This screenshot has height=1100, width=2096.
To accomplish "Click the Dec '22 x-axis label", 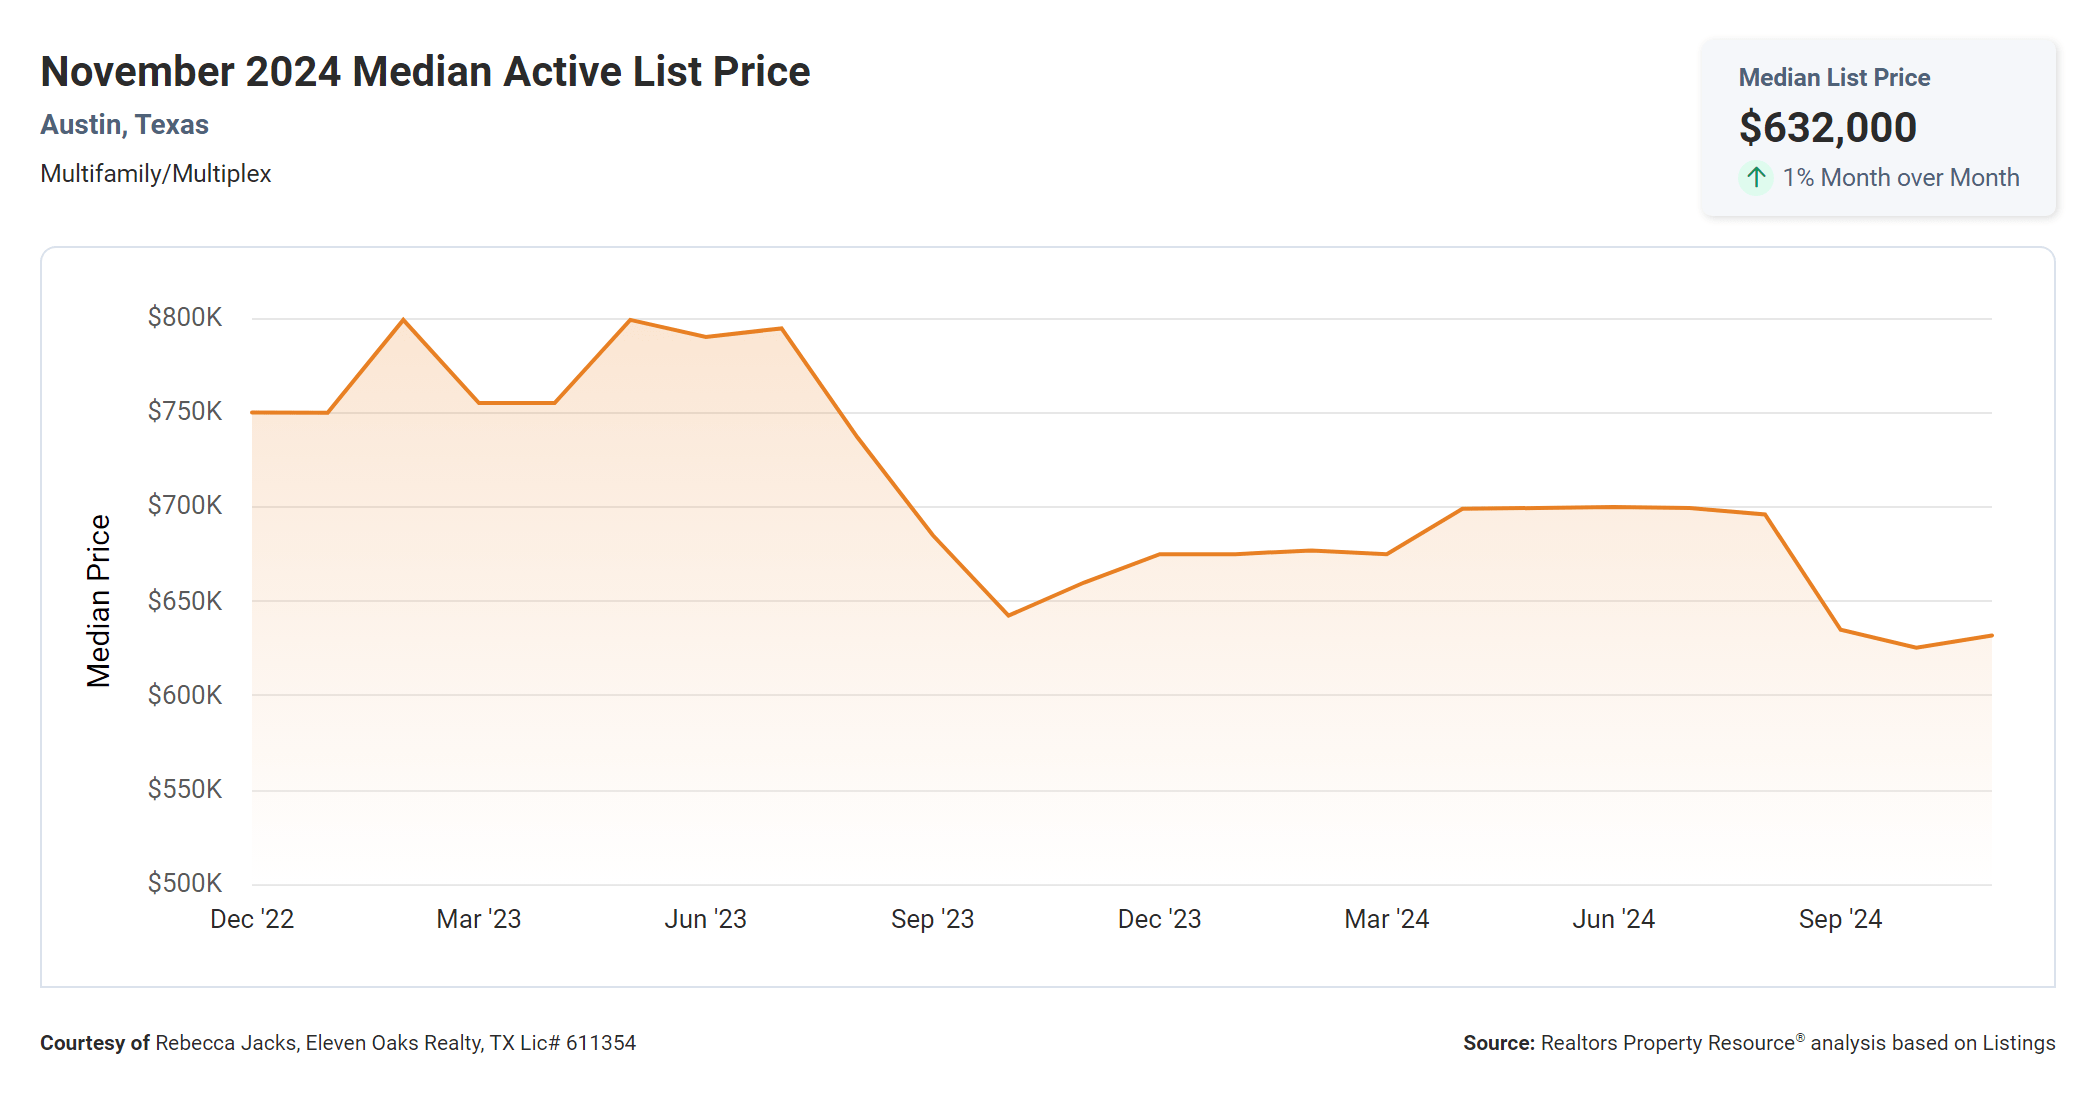I will click(x=252, y=919).
